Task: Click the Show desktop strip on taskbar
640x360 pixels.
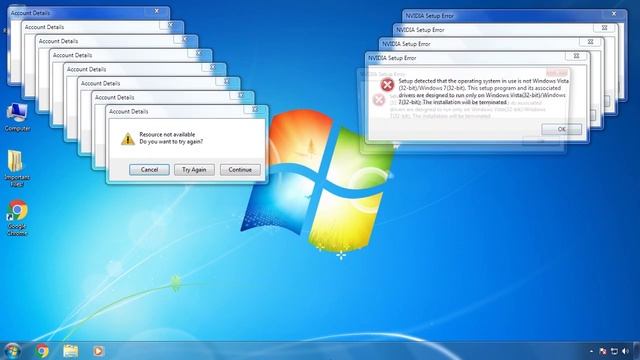Action: [x=637, y=351]
